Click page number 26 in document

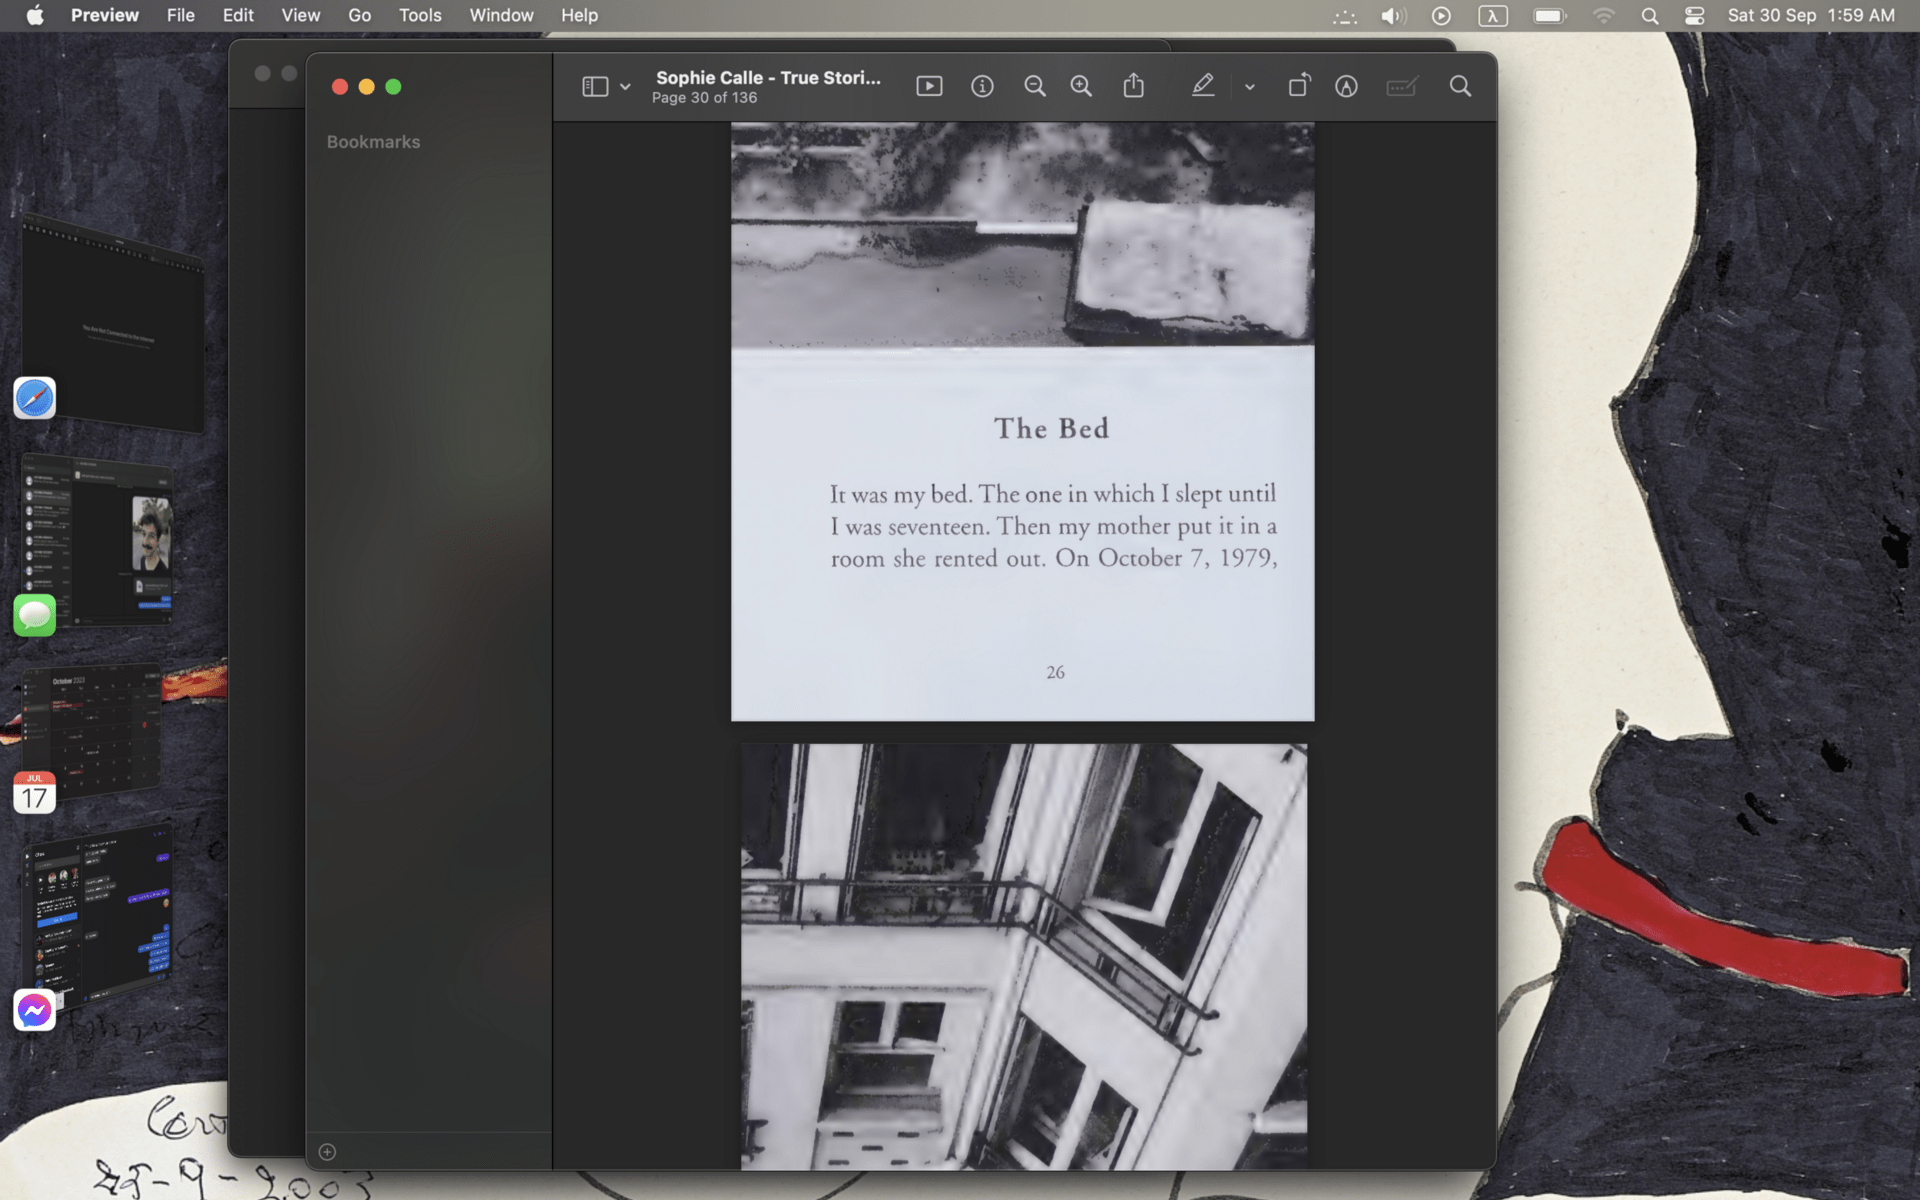tap(1055, 673)
